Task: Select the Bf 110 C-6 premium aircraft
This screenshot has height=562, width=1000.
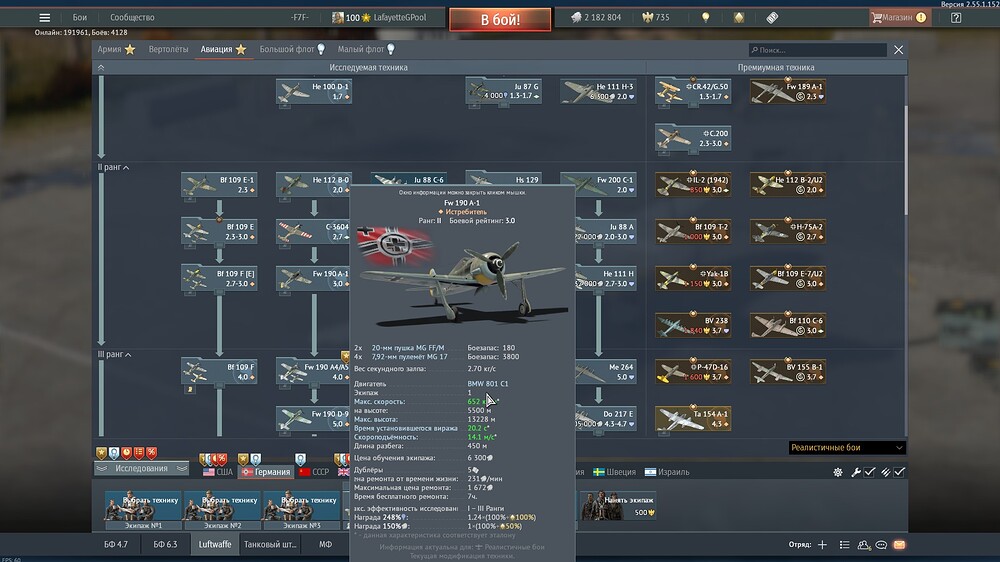Action: [788, 325]
